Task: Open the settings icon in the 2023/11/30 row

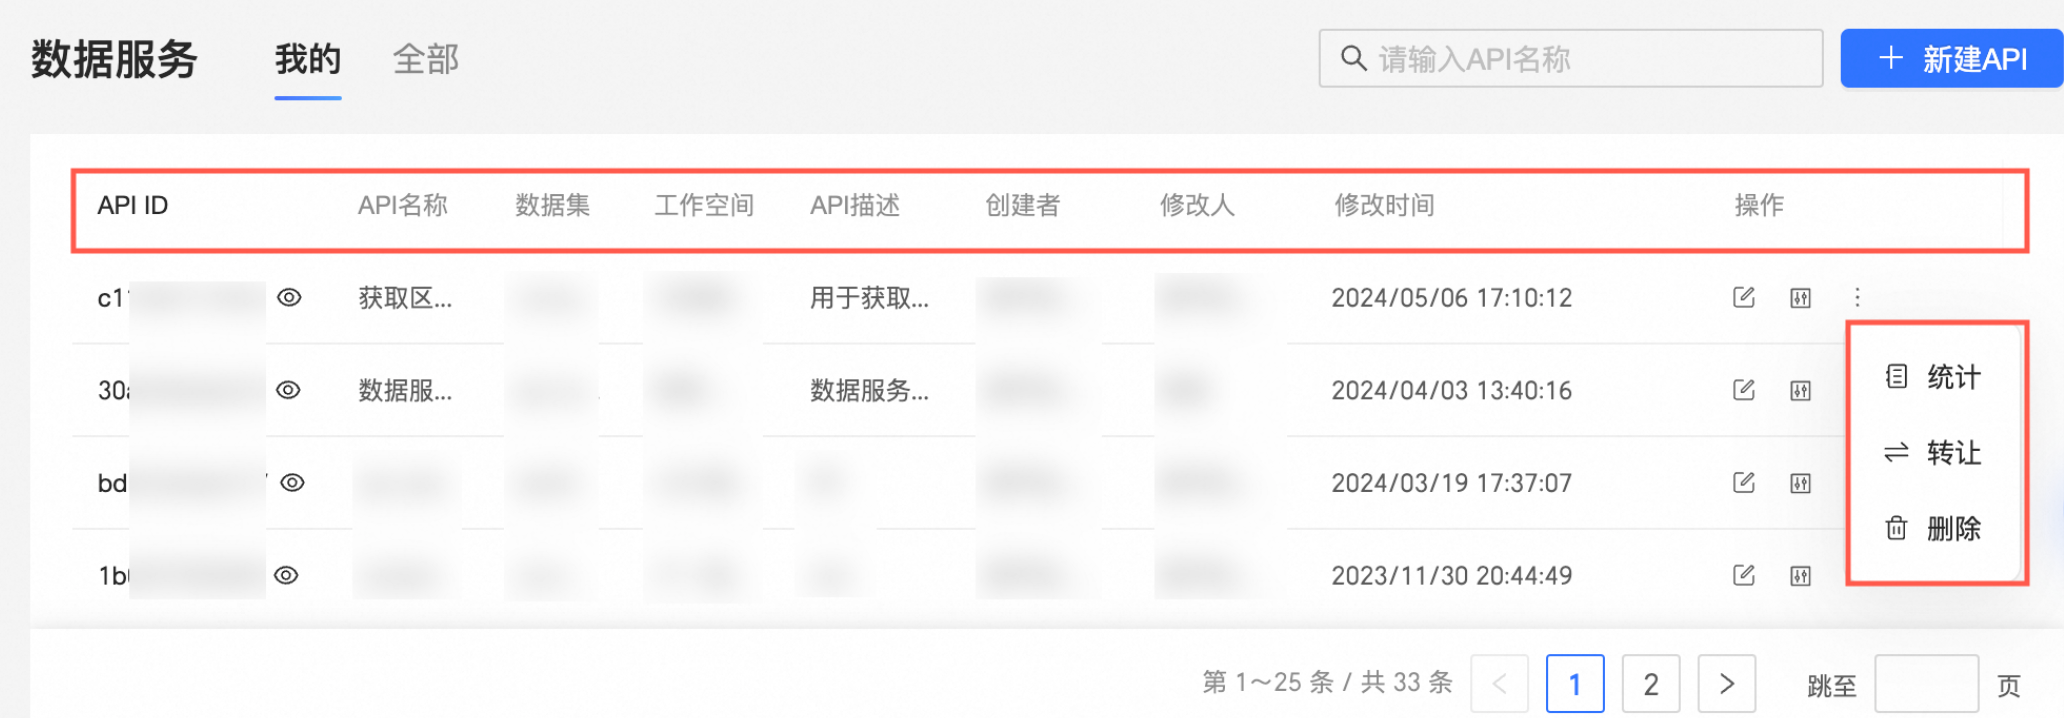Action: pyautogui.click(x=1800, y=575)
